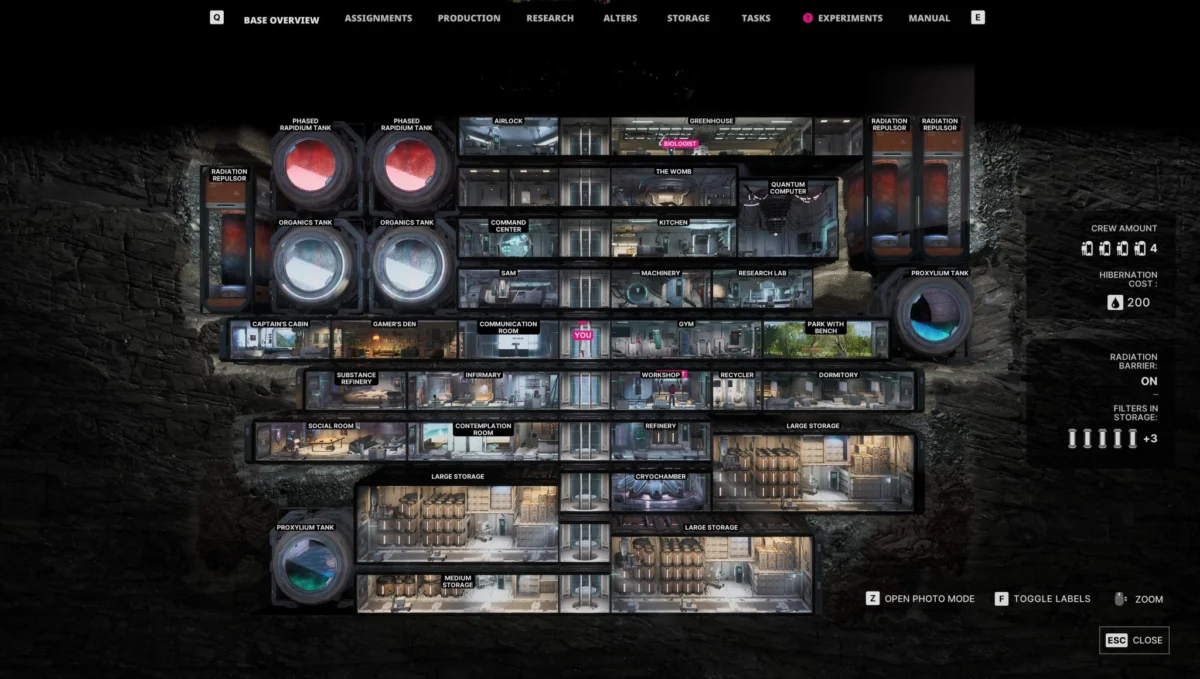Go to the Storage tab

pyautogui.click(x=689, y=18)
